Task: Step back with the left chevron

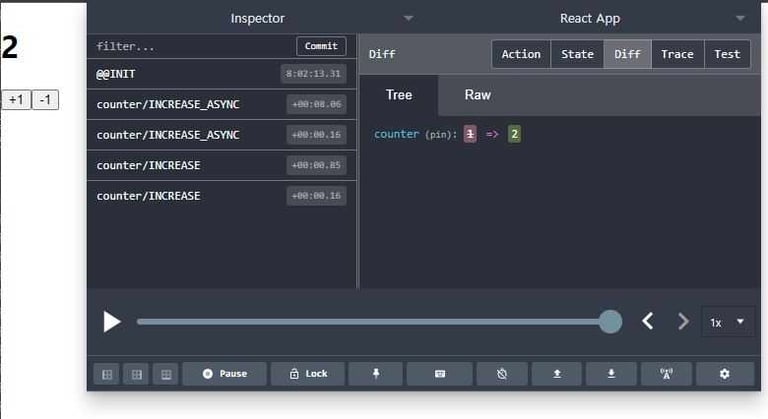Action: tap(648, 321)
